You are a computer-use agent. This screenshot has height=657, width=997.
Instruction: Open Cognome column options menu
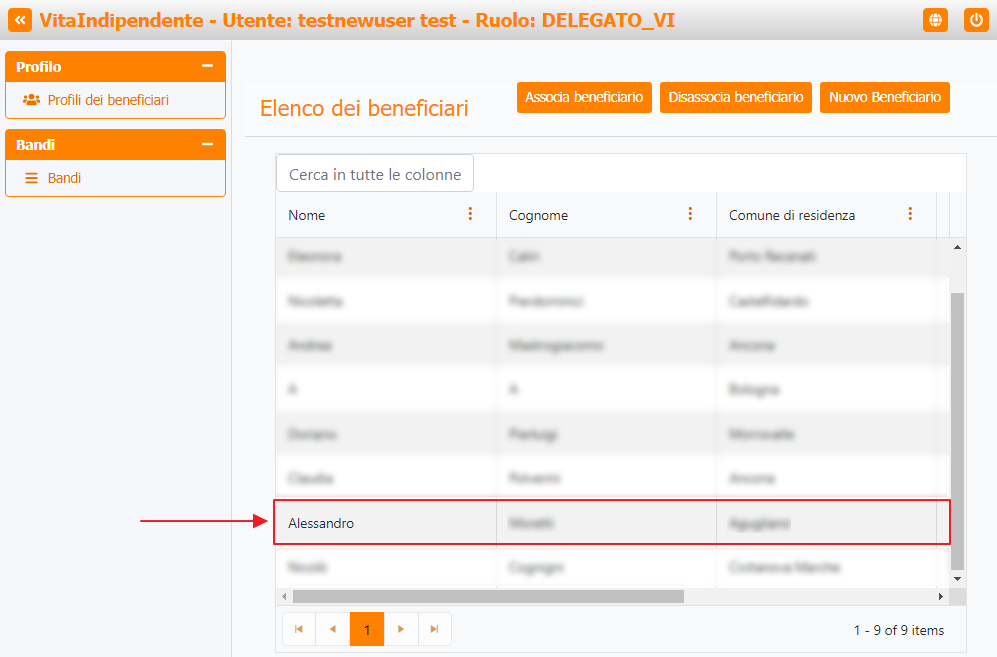[x=690, y=214]
